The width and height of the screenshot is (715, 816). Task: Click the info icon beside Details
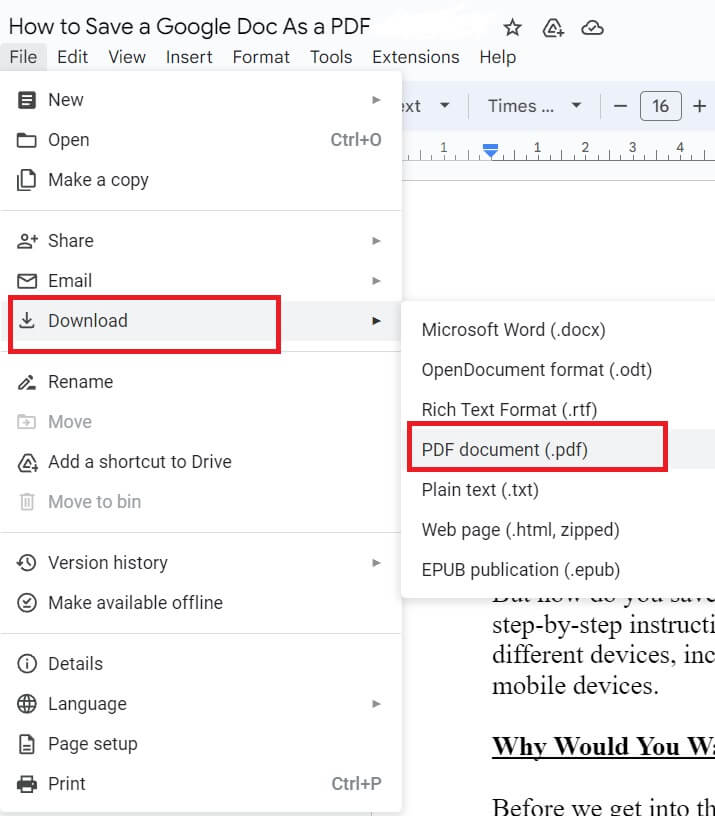click(x=28, y=664)
